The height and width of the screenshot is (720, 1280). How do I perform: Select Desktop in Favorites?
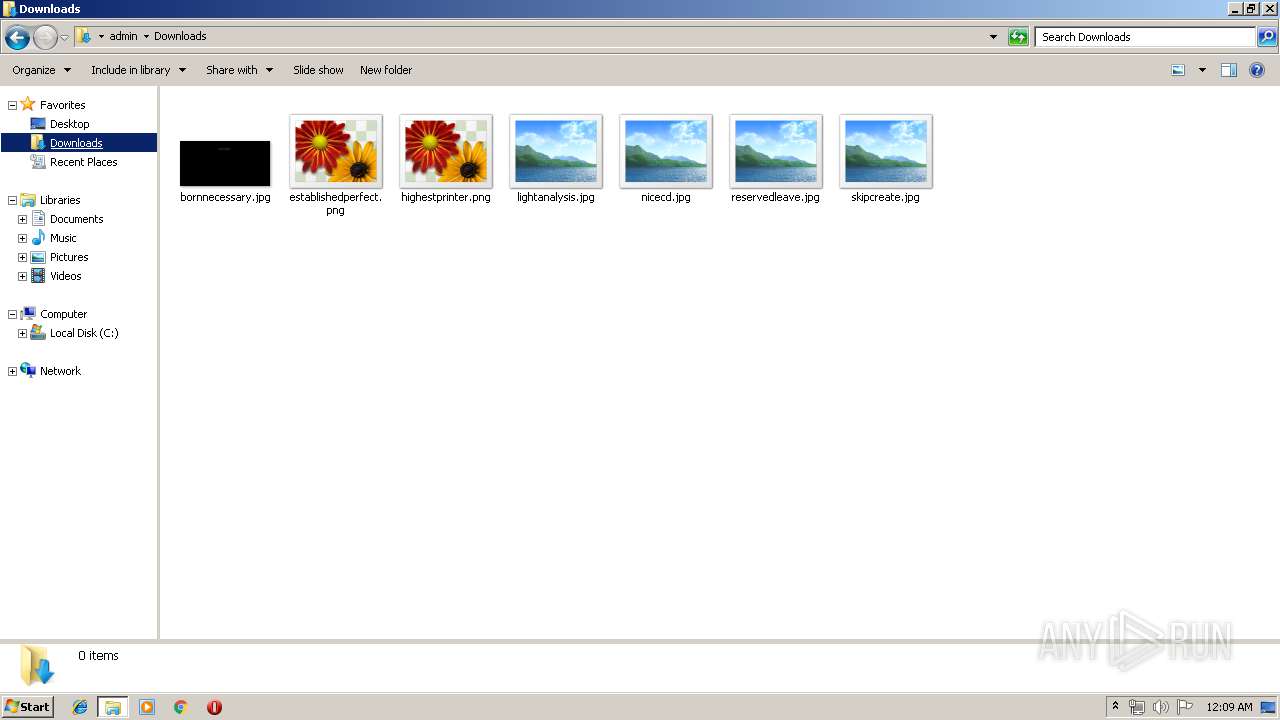coord(69,124)
